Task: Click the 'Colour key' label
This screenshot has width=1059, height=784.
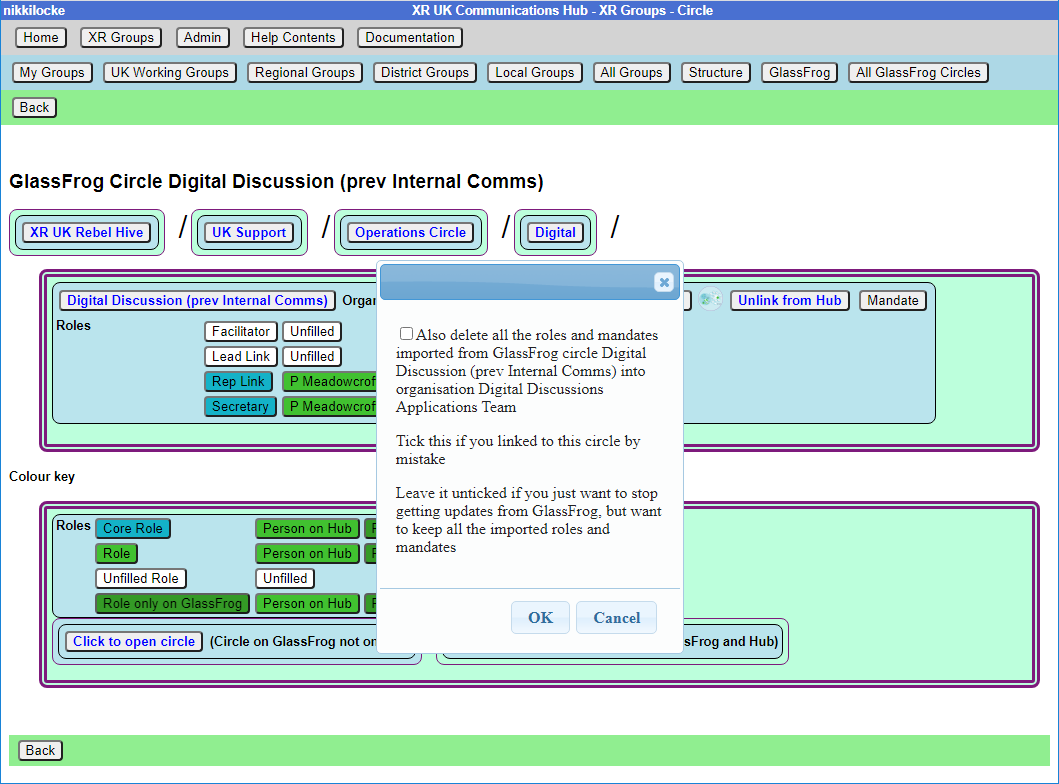Action: click(42, 477)
